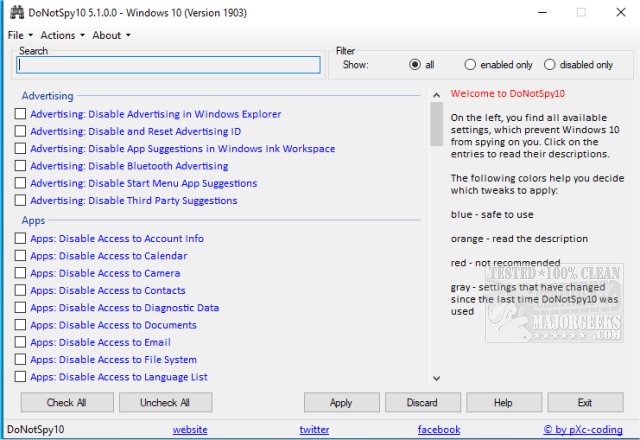Viewport: 640px width, 440px height.
Task: Click the 'Welcome to DoNotSpy10' heading
Action: pyautogui.click(x=507, y=93)
